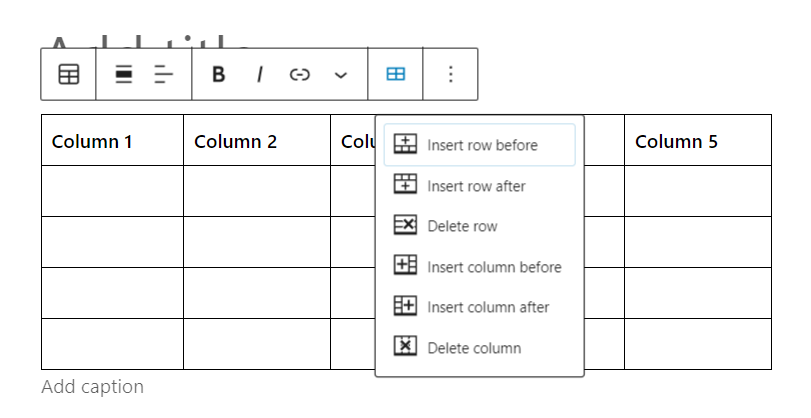Viewport: 811px width, 418px height.
Task: Click the Add caption field
Action: pos(93,387)
